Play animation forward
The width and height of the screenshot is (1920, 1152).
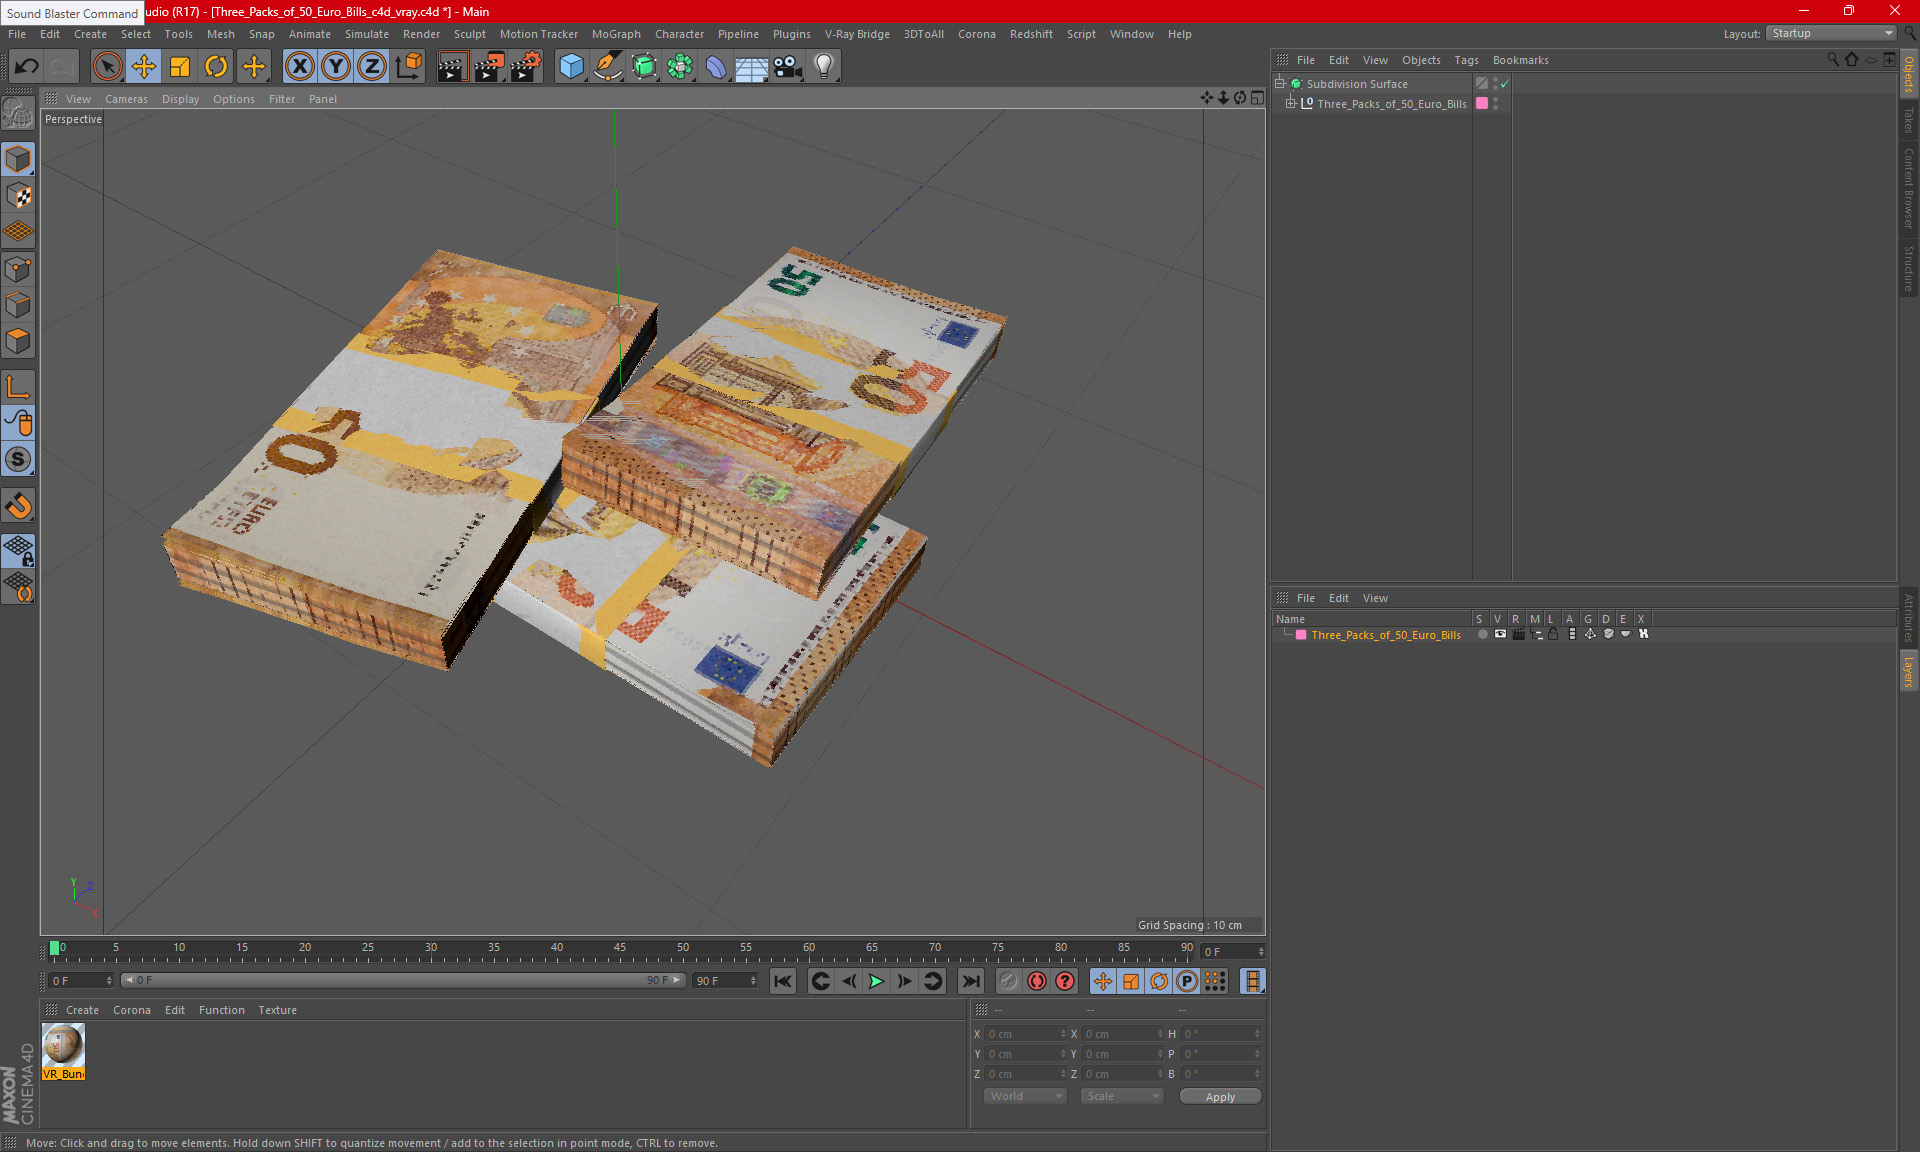point(876,981)
